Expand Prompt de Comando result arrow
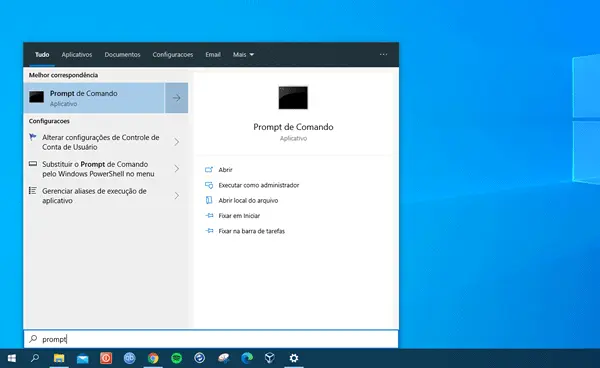The width and height of the screenshot is (600, 368). tap(176, 98)
